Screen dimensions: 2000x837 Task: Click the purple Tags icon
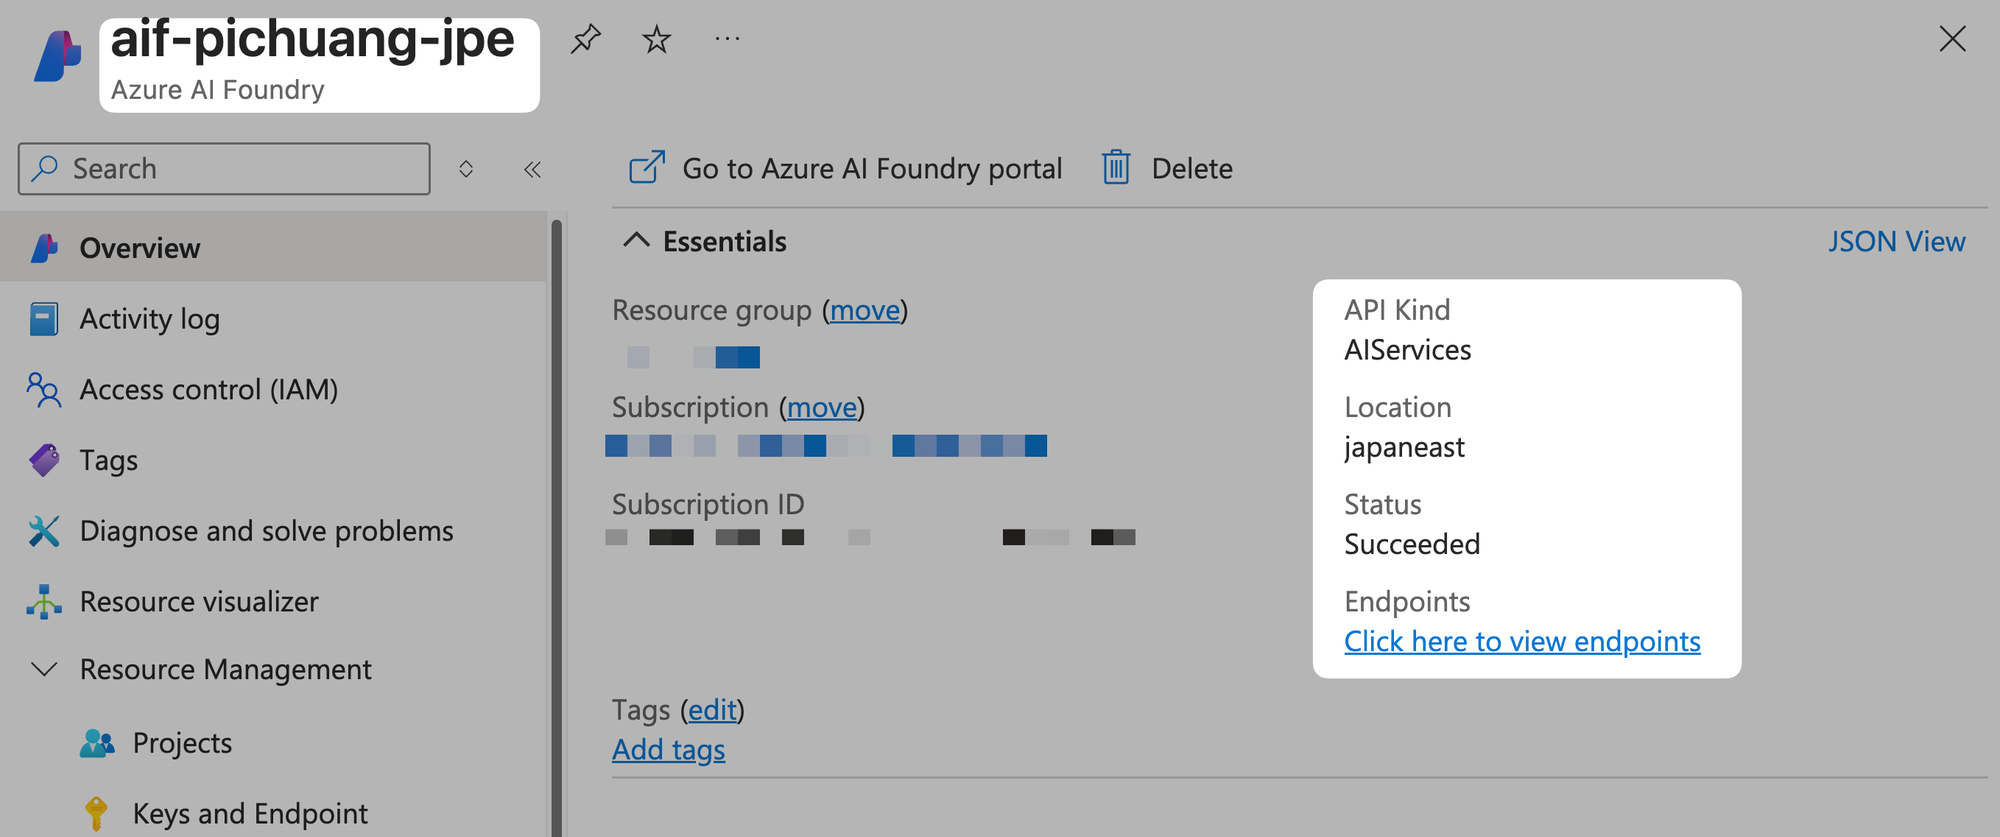click(44, 460)
